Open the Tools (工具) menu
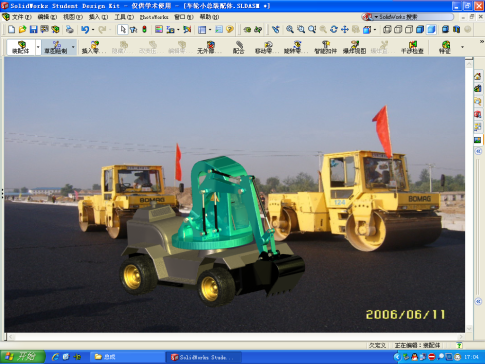This screenshot has height=364, width=485. coord(124,17)
